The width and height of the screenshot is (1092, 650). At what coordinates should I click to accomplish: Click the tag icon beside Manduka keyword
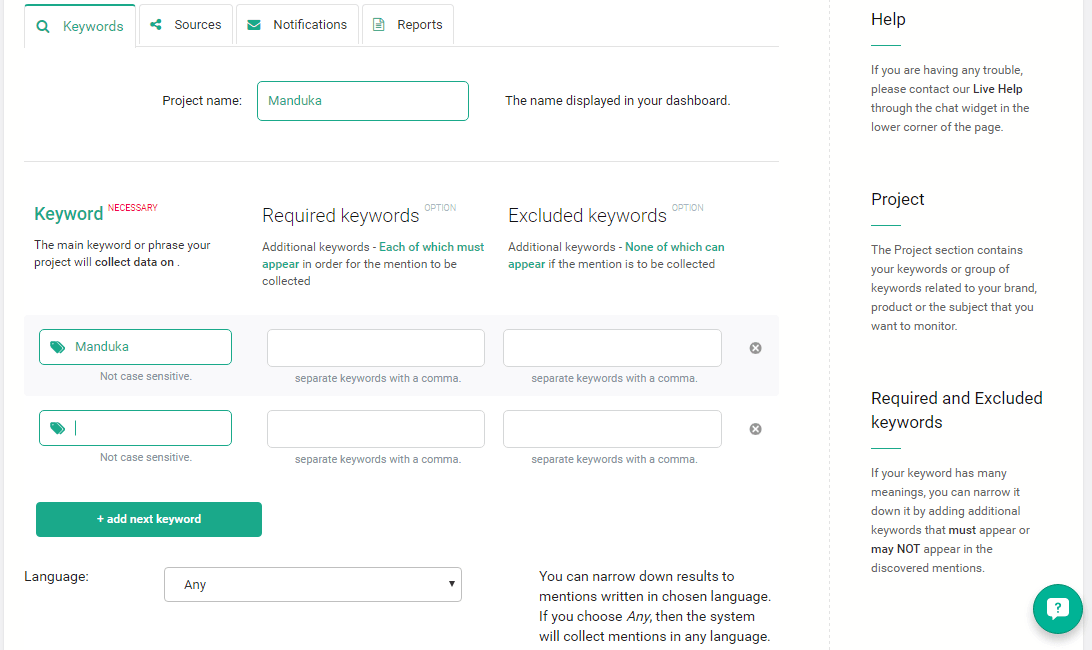coord(58,347)
